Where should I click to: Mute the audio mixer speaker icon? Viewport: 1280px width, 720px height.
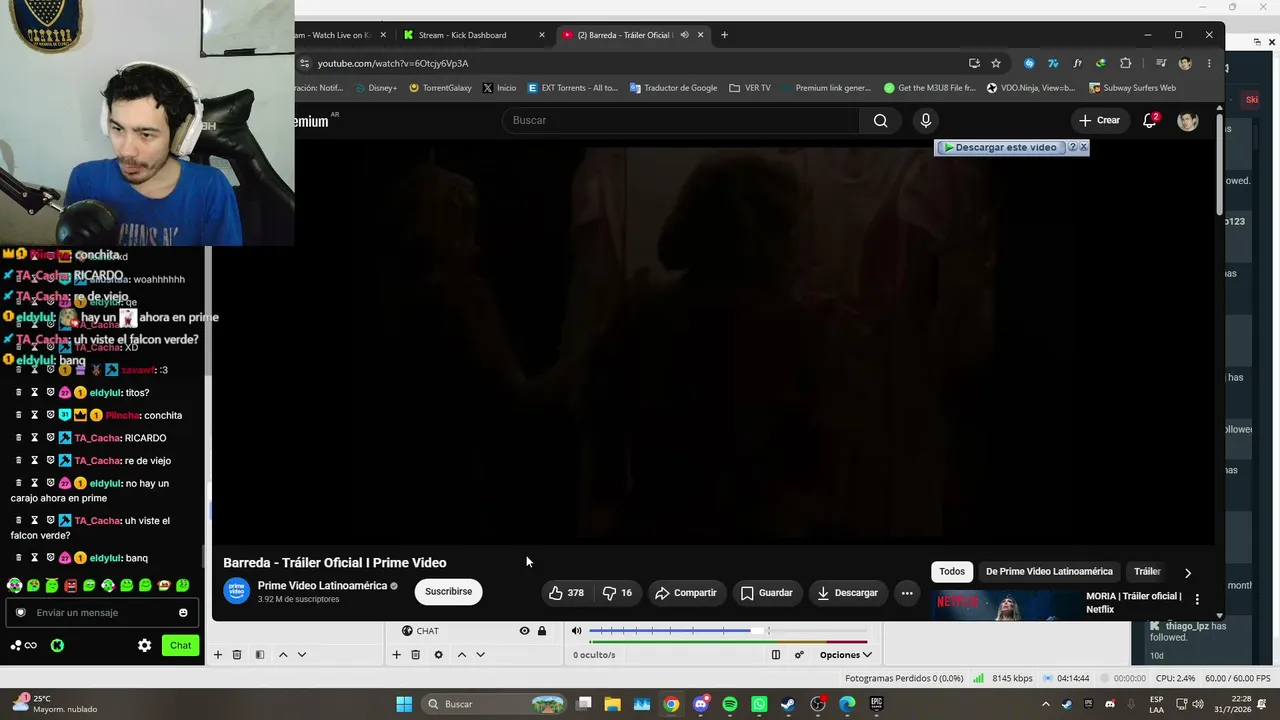tap(576, 631)
